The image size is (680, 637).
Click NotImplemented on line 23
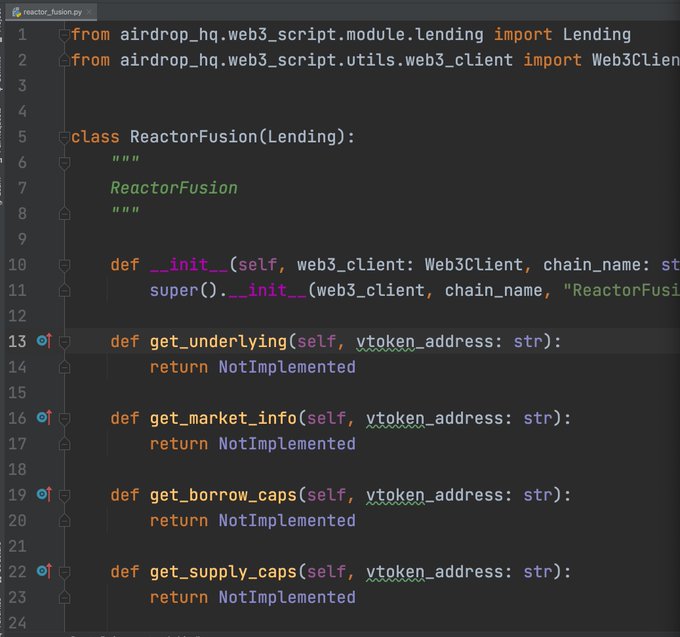[287, 598]
